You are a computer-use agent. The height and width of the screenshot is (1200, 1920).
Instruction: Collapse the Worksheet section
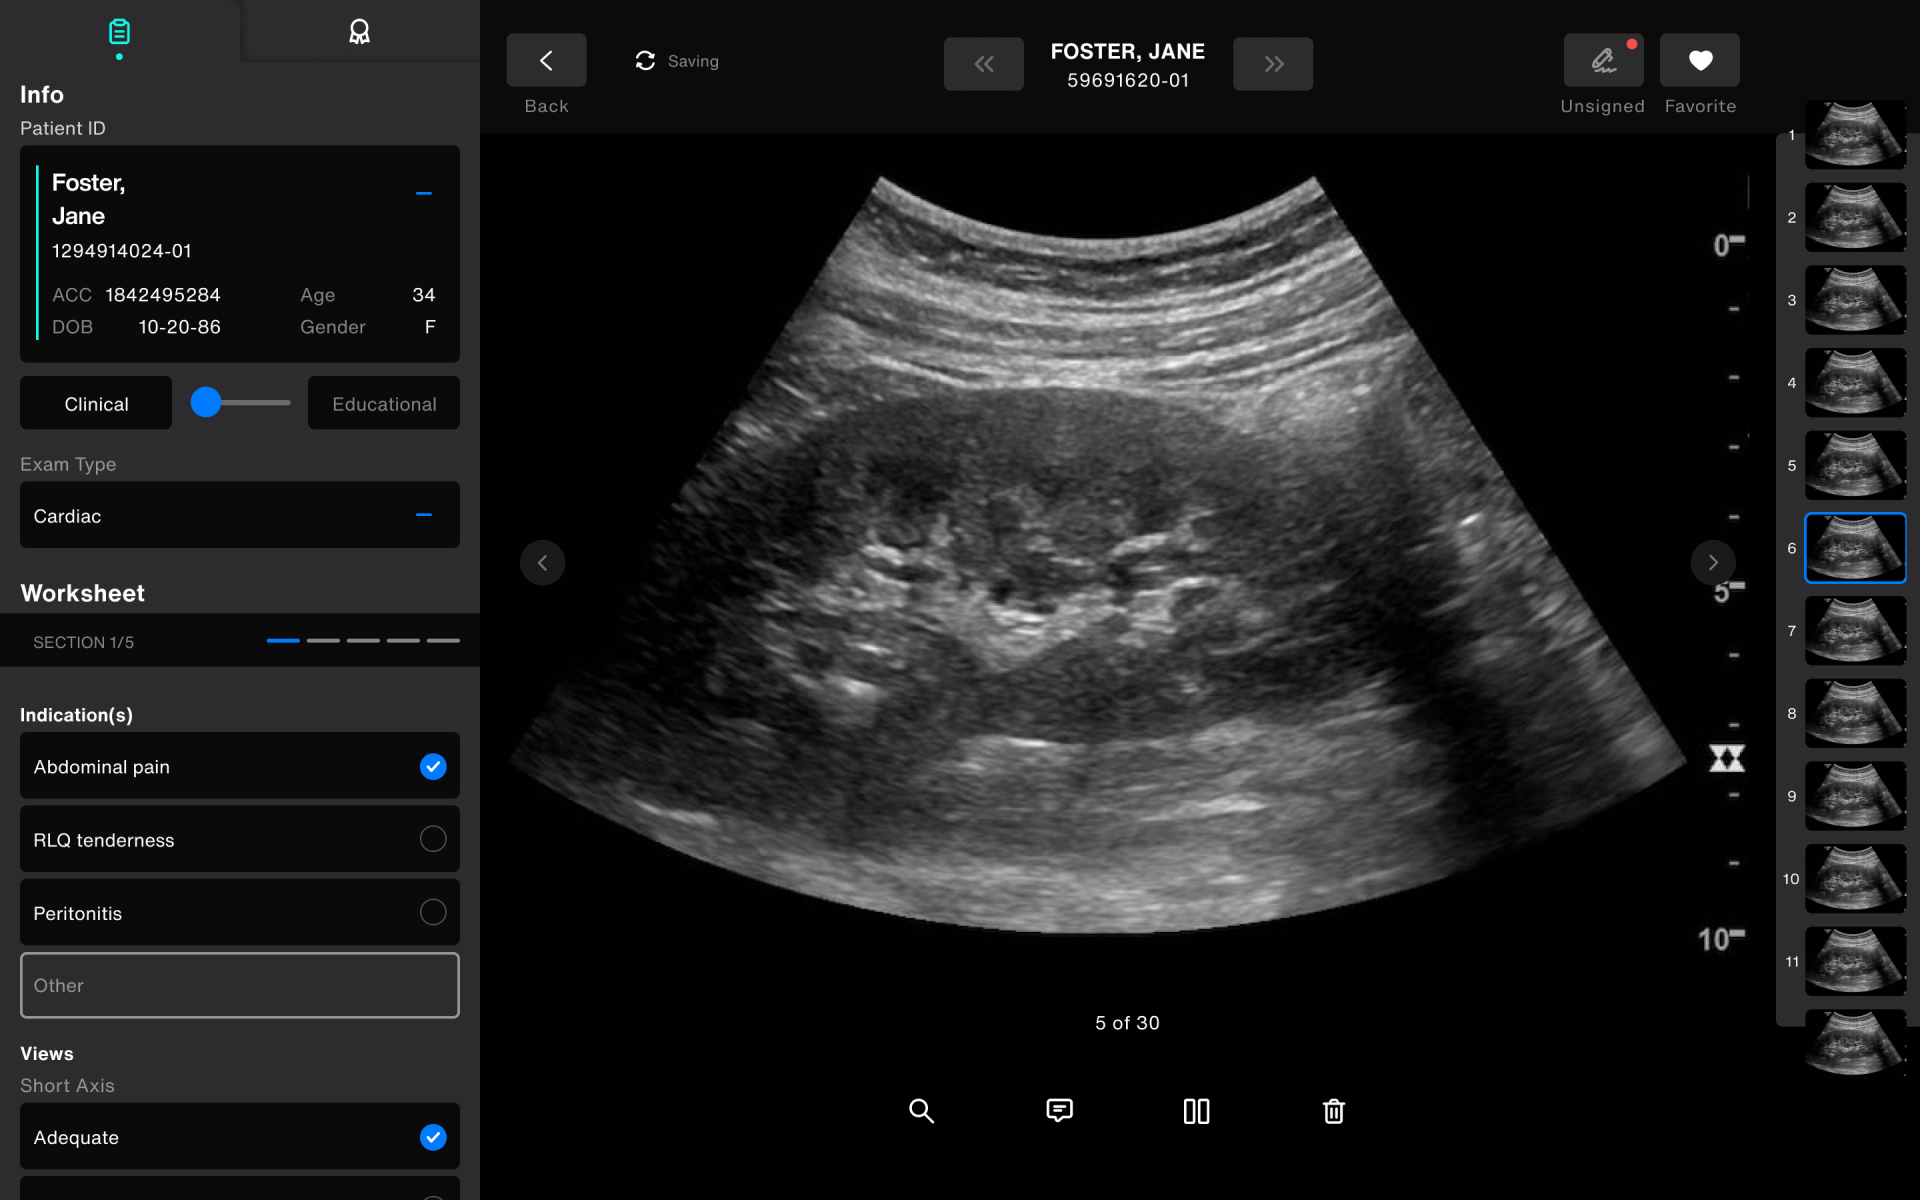pos(82,592)
